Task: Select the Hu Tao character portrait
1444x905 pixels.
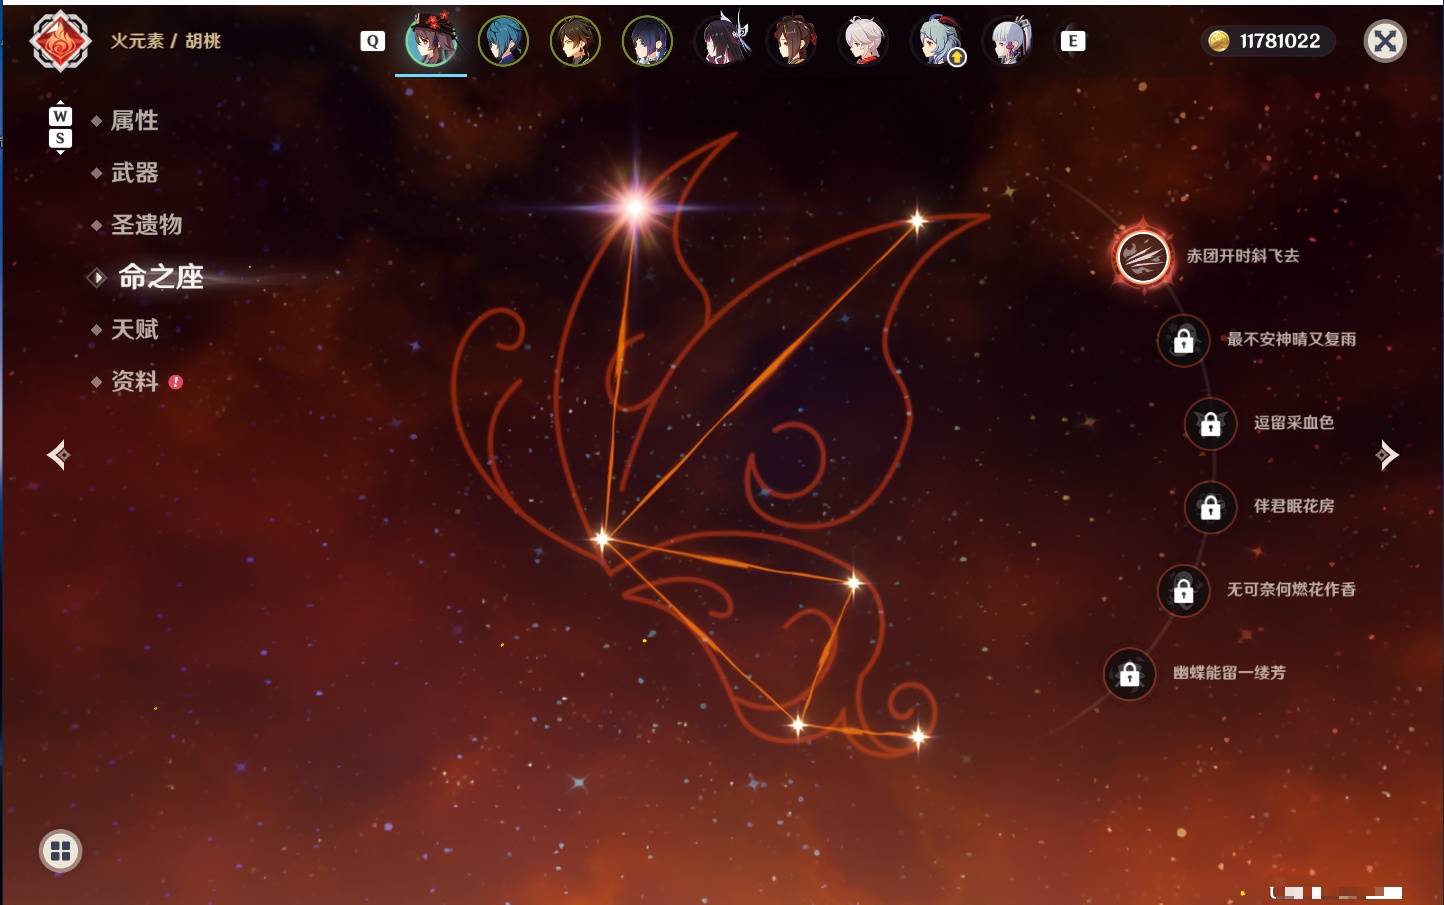Action: coord(431,41)
